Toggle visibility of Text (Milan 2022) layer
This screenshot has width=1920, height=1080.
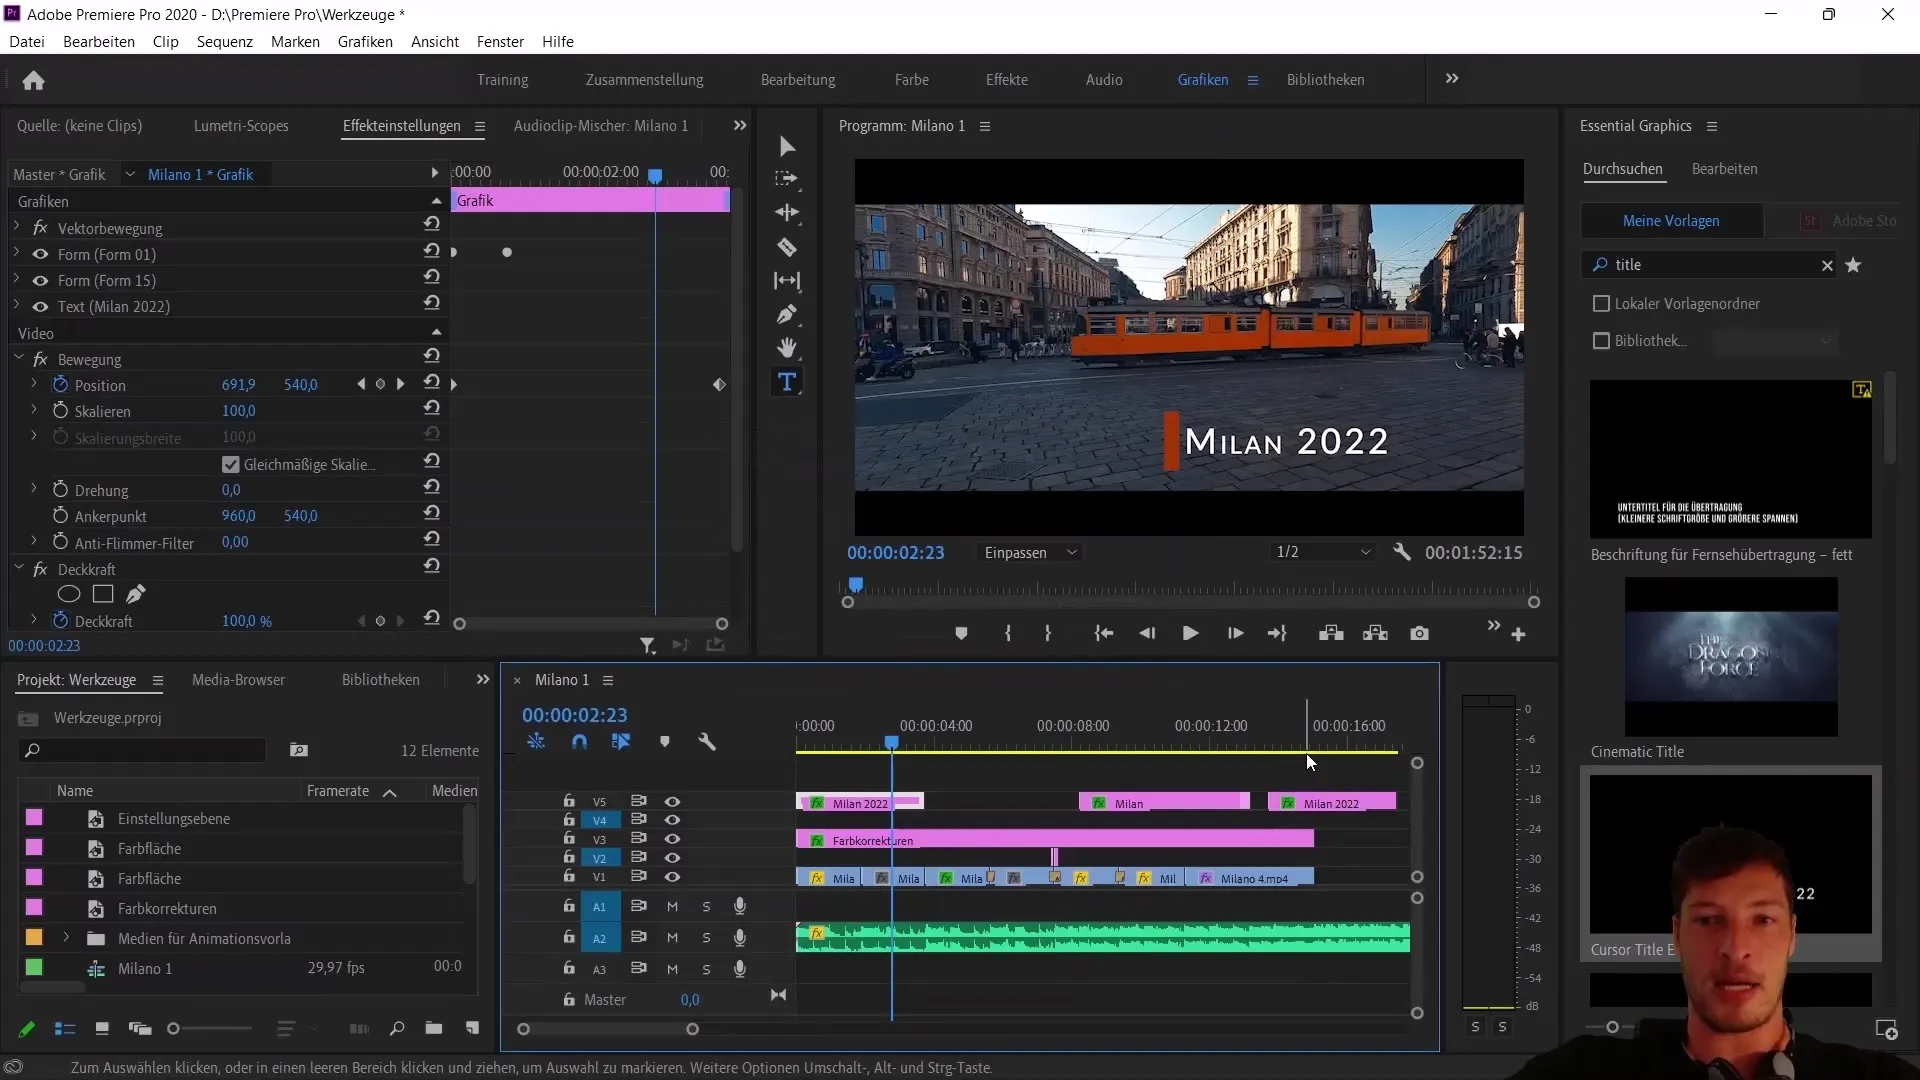[40, 306]
